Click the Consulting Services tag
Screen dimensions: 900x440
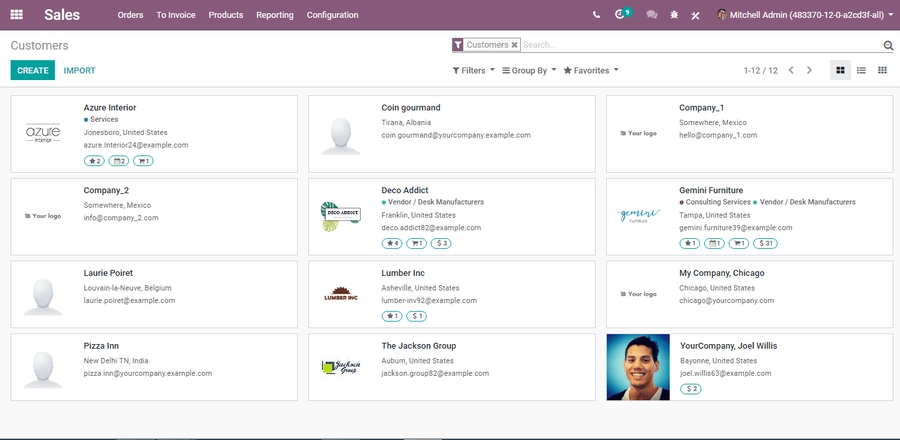coord(715,202)
